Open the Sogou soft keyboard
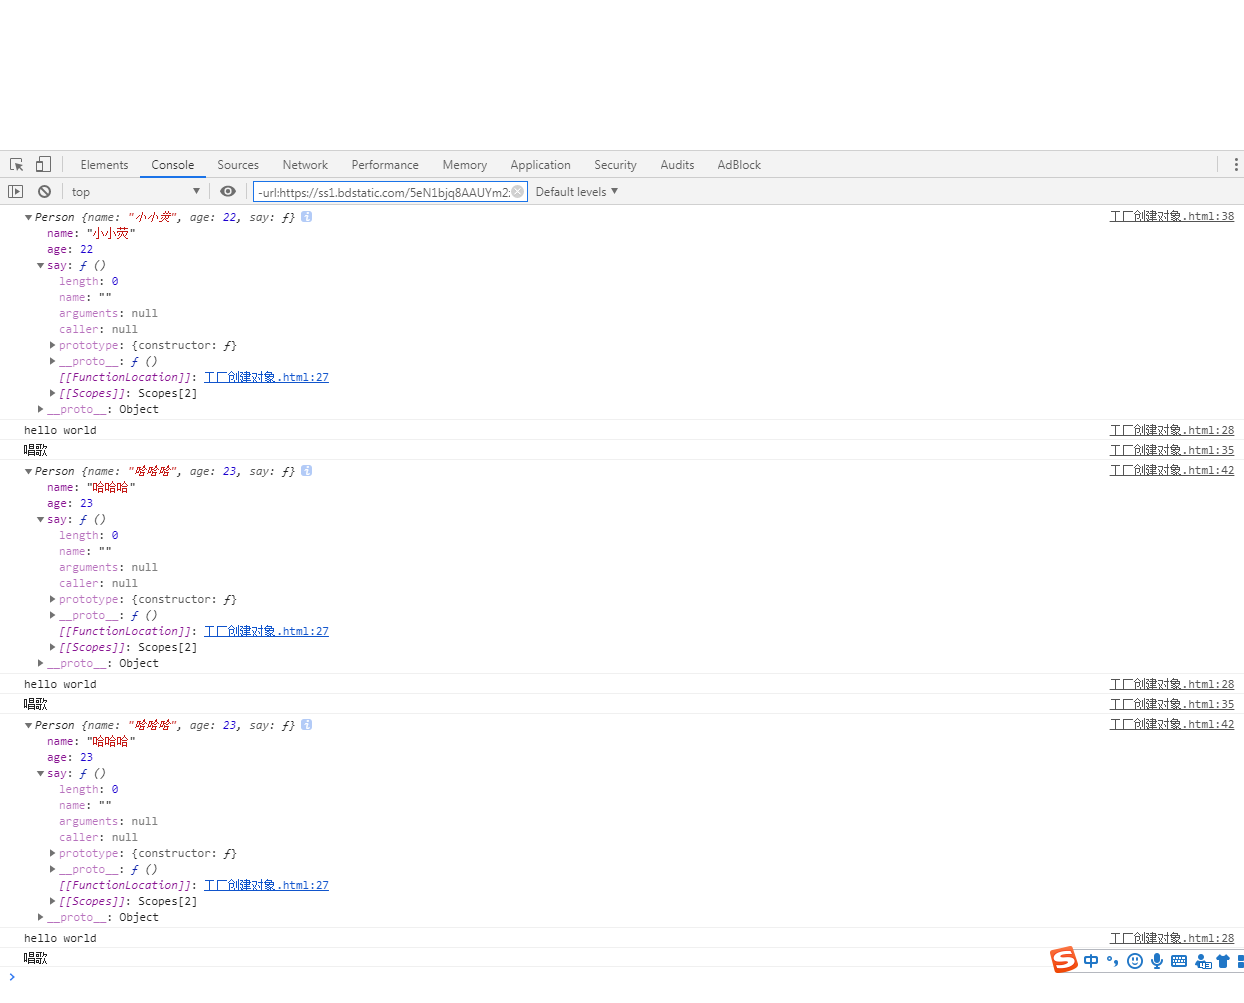 pyautogui.click(x=1179, y=961)
